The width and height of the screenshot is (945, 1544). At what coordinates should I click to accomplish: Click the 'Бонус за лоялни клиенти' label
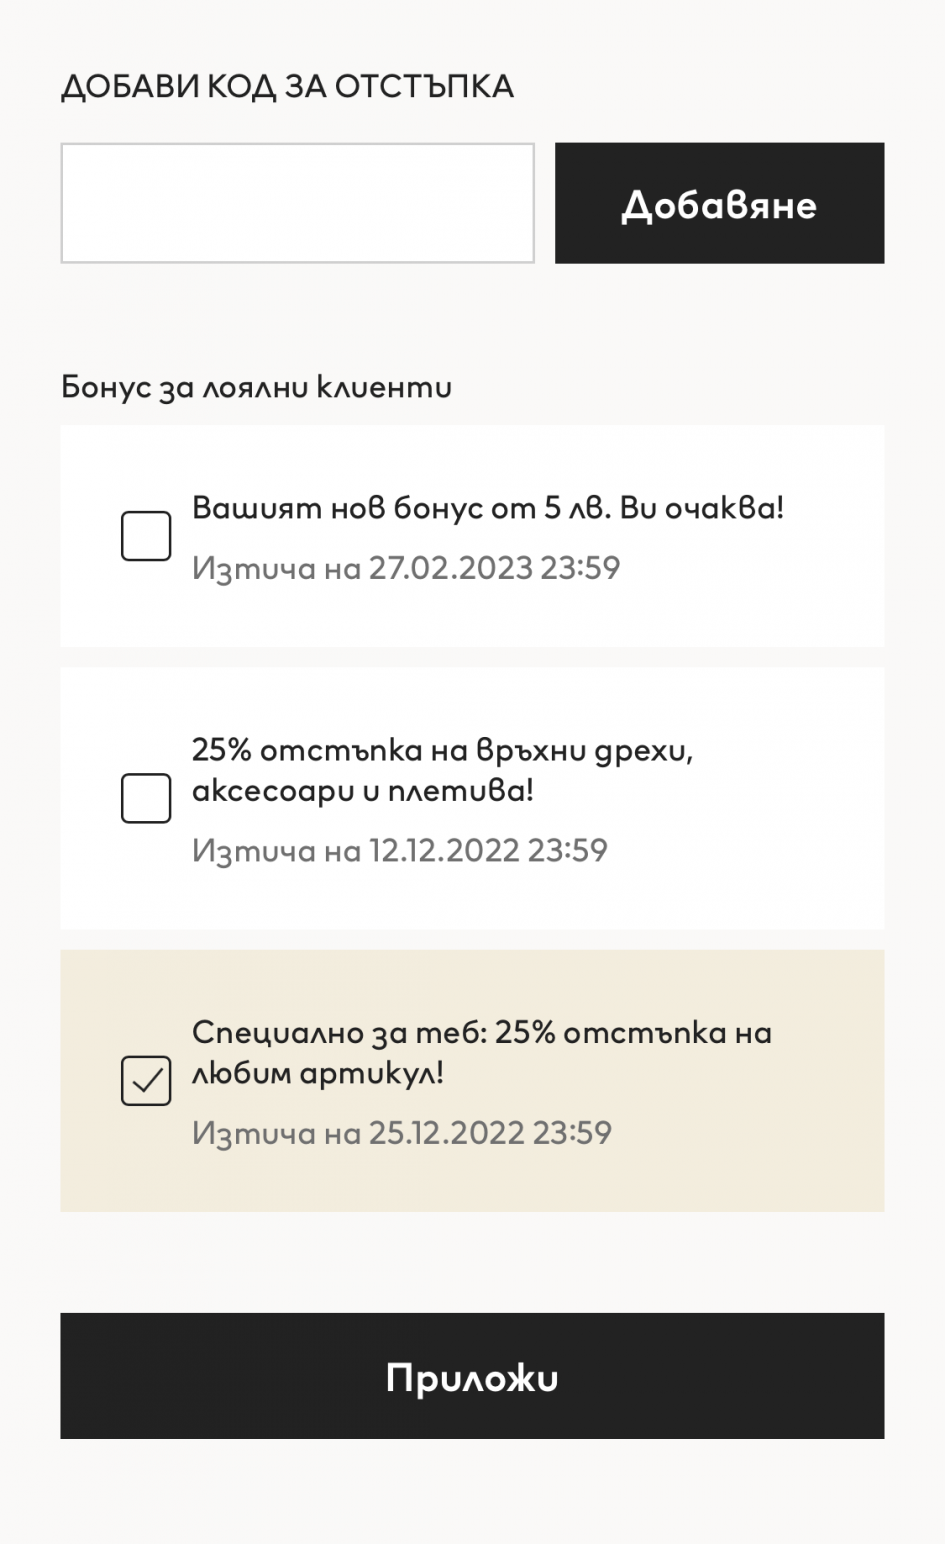click(256, 387)
